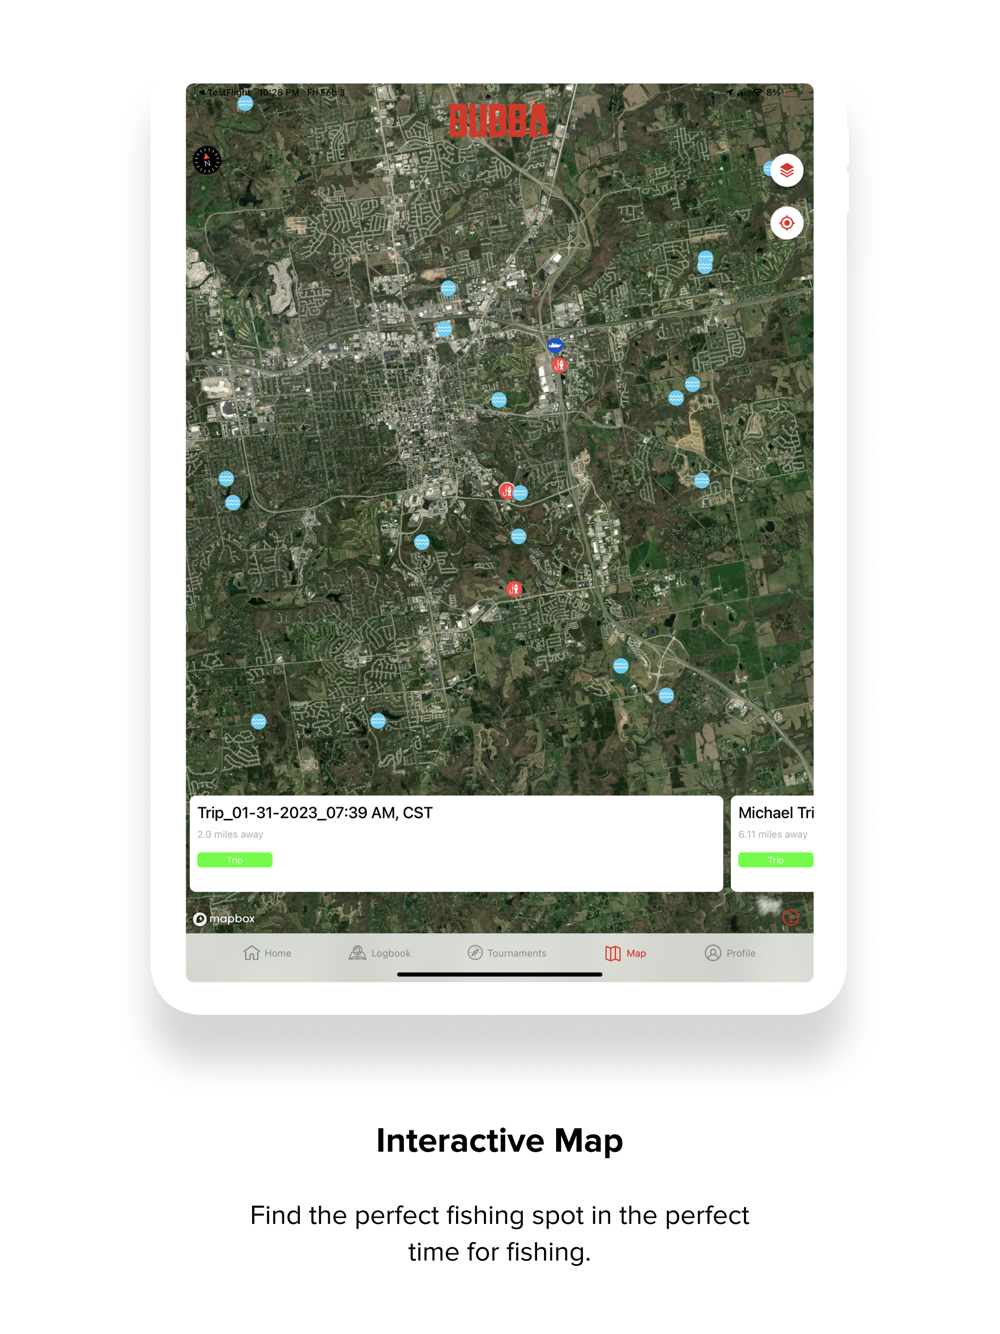Viewport: 1000px width, 1334px height.
Task: Open the Profile tab
Action: tap(730, 953)
